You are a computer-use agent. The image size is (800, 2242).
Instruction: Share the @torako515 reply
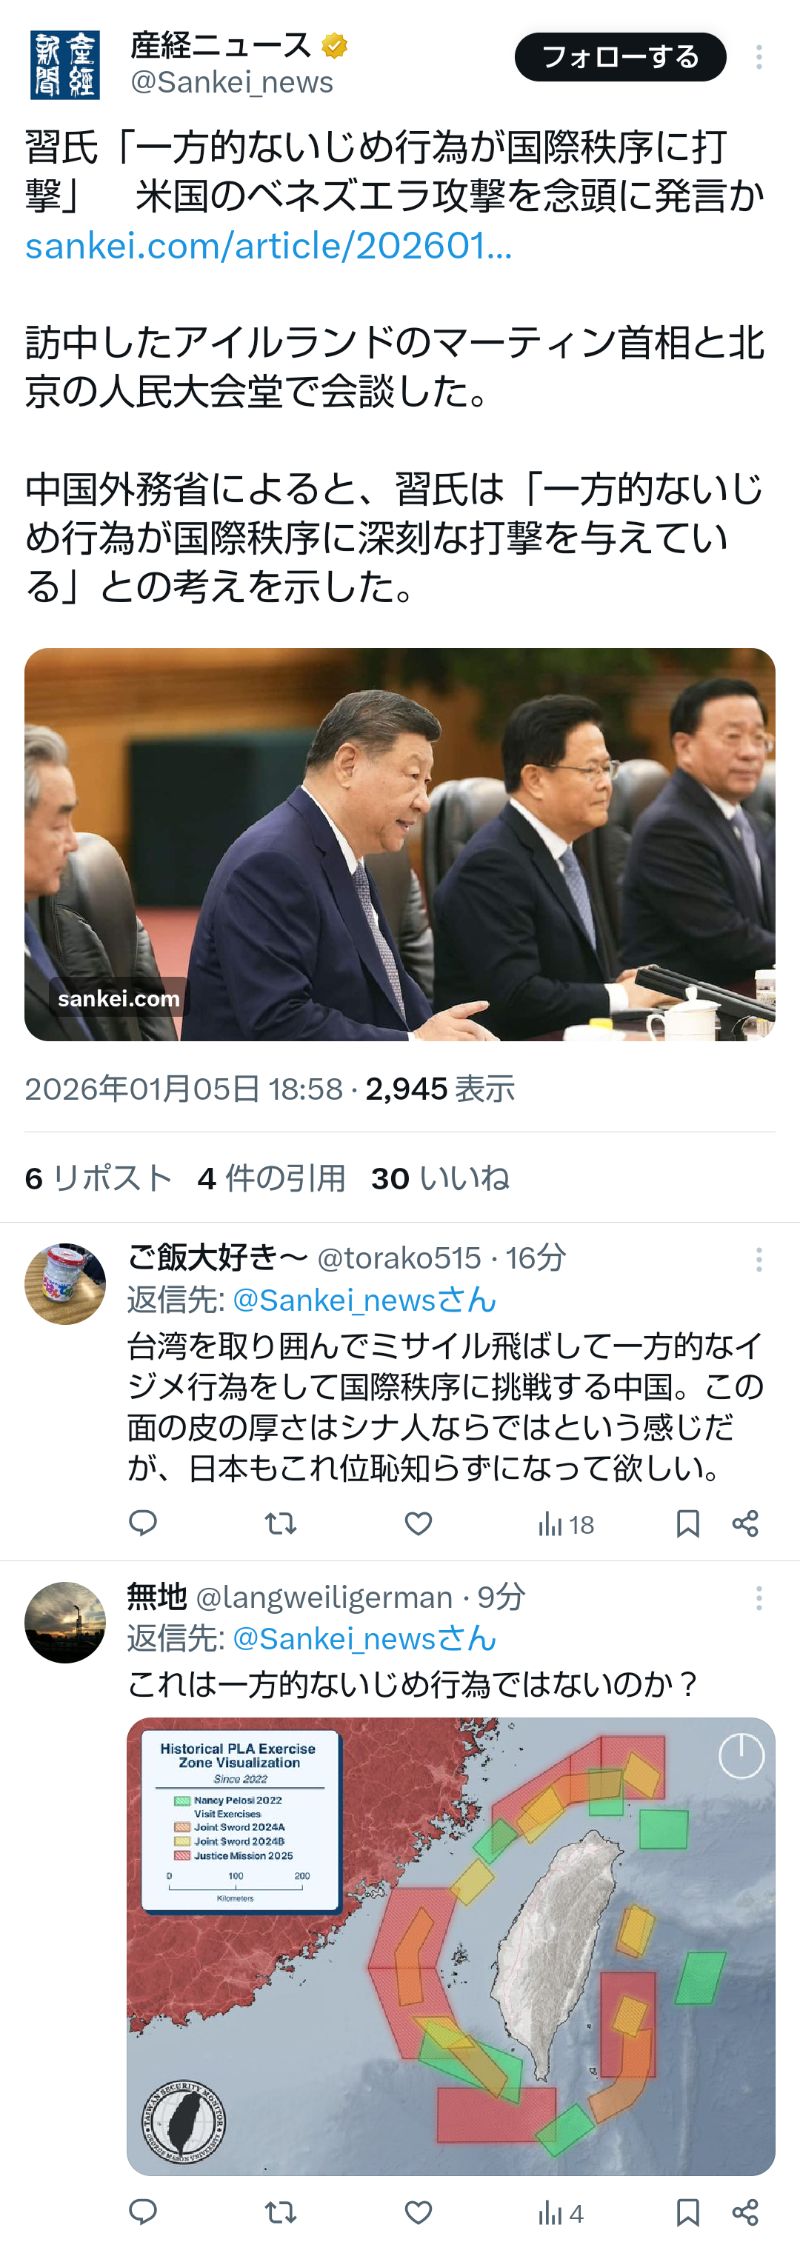[745, 1523]
